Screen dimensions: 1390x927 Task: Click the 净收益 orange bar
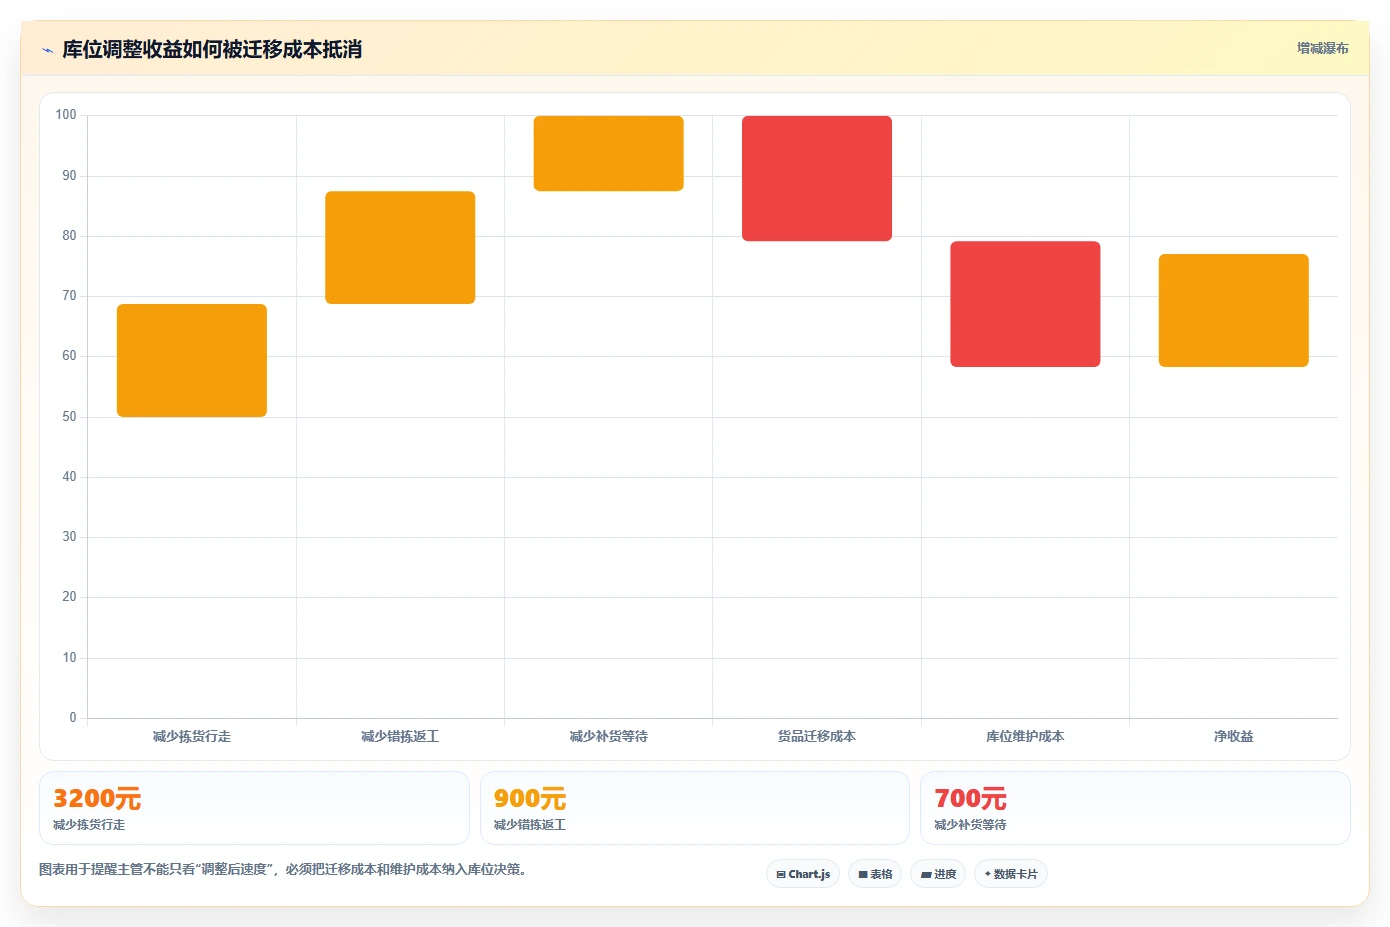click(1234, 310)
